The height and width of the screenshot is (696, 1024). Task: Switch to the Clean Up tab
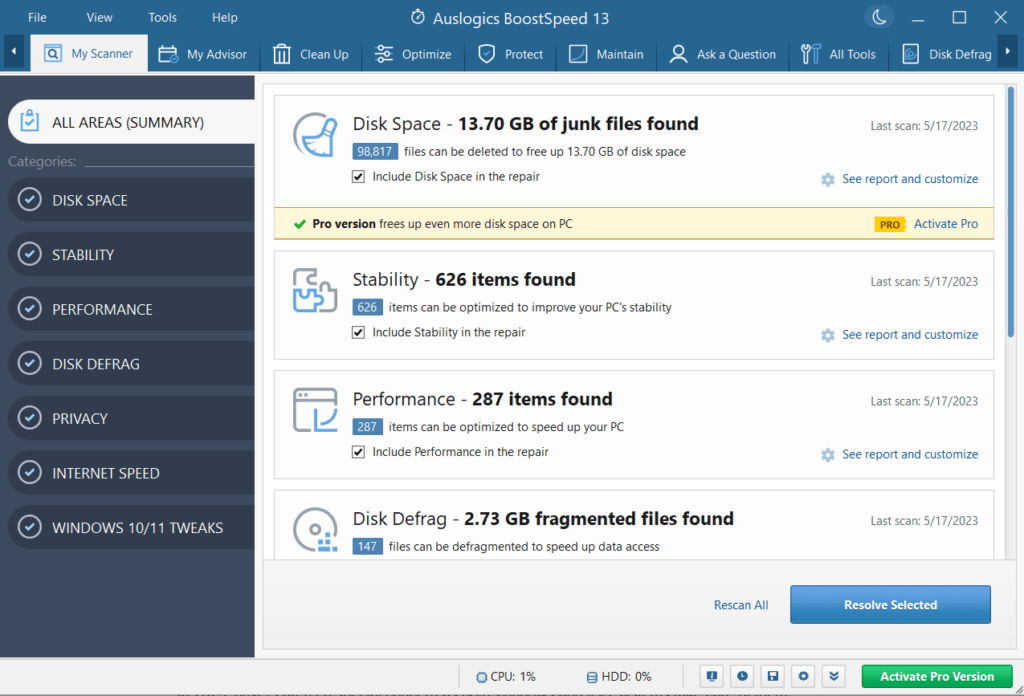[x=311, y=54]
